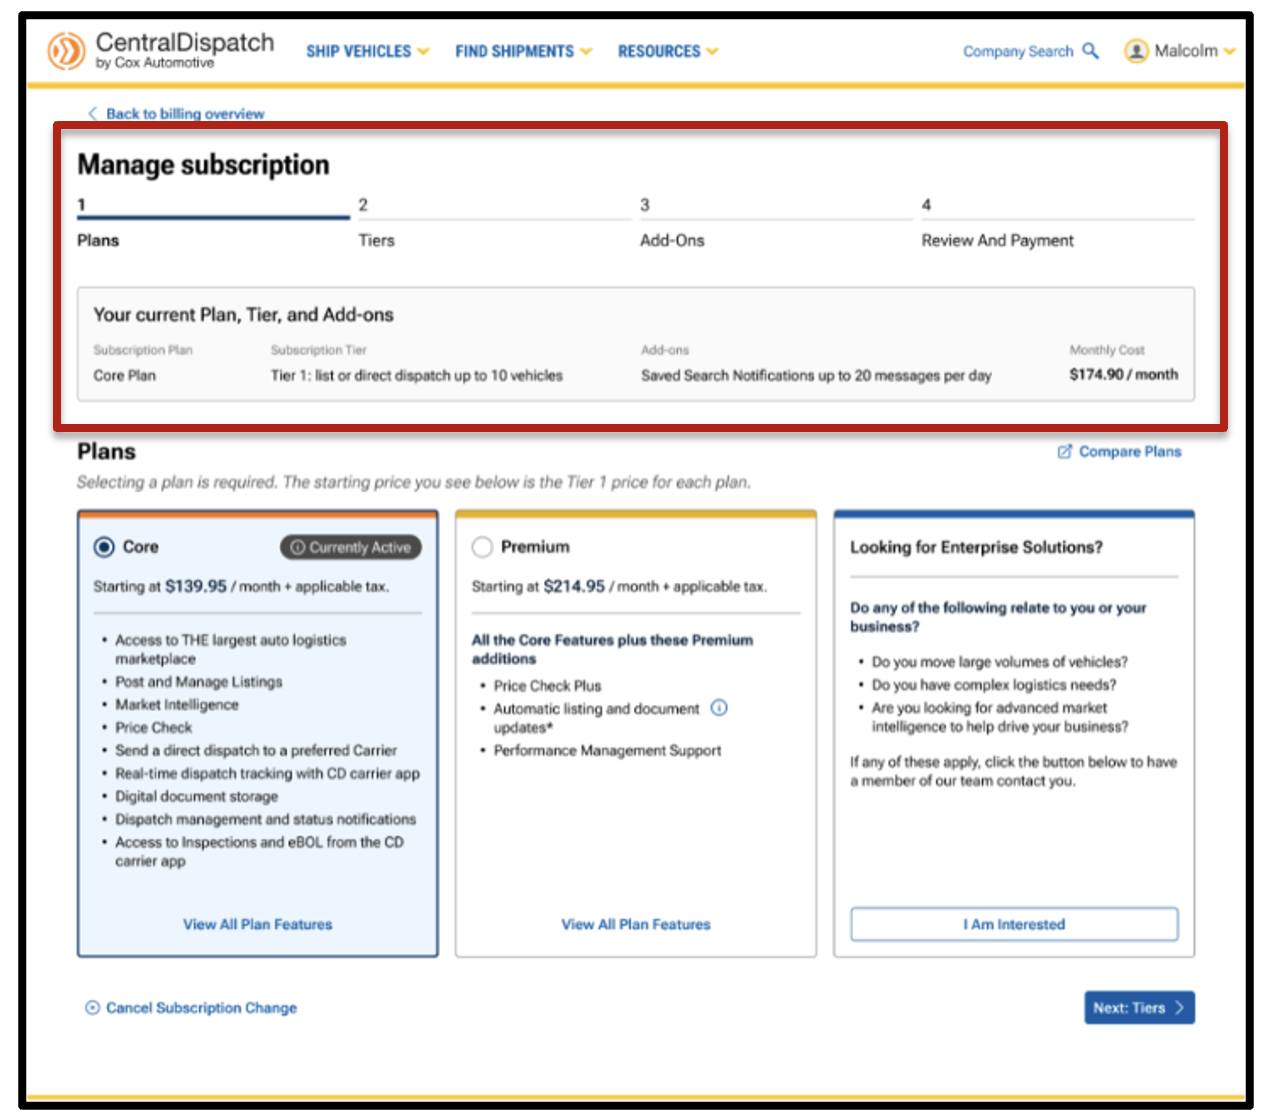Click the back arrow beside billing overview
This screenshot has height=1118, width=1264.
pos(92,114)
